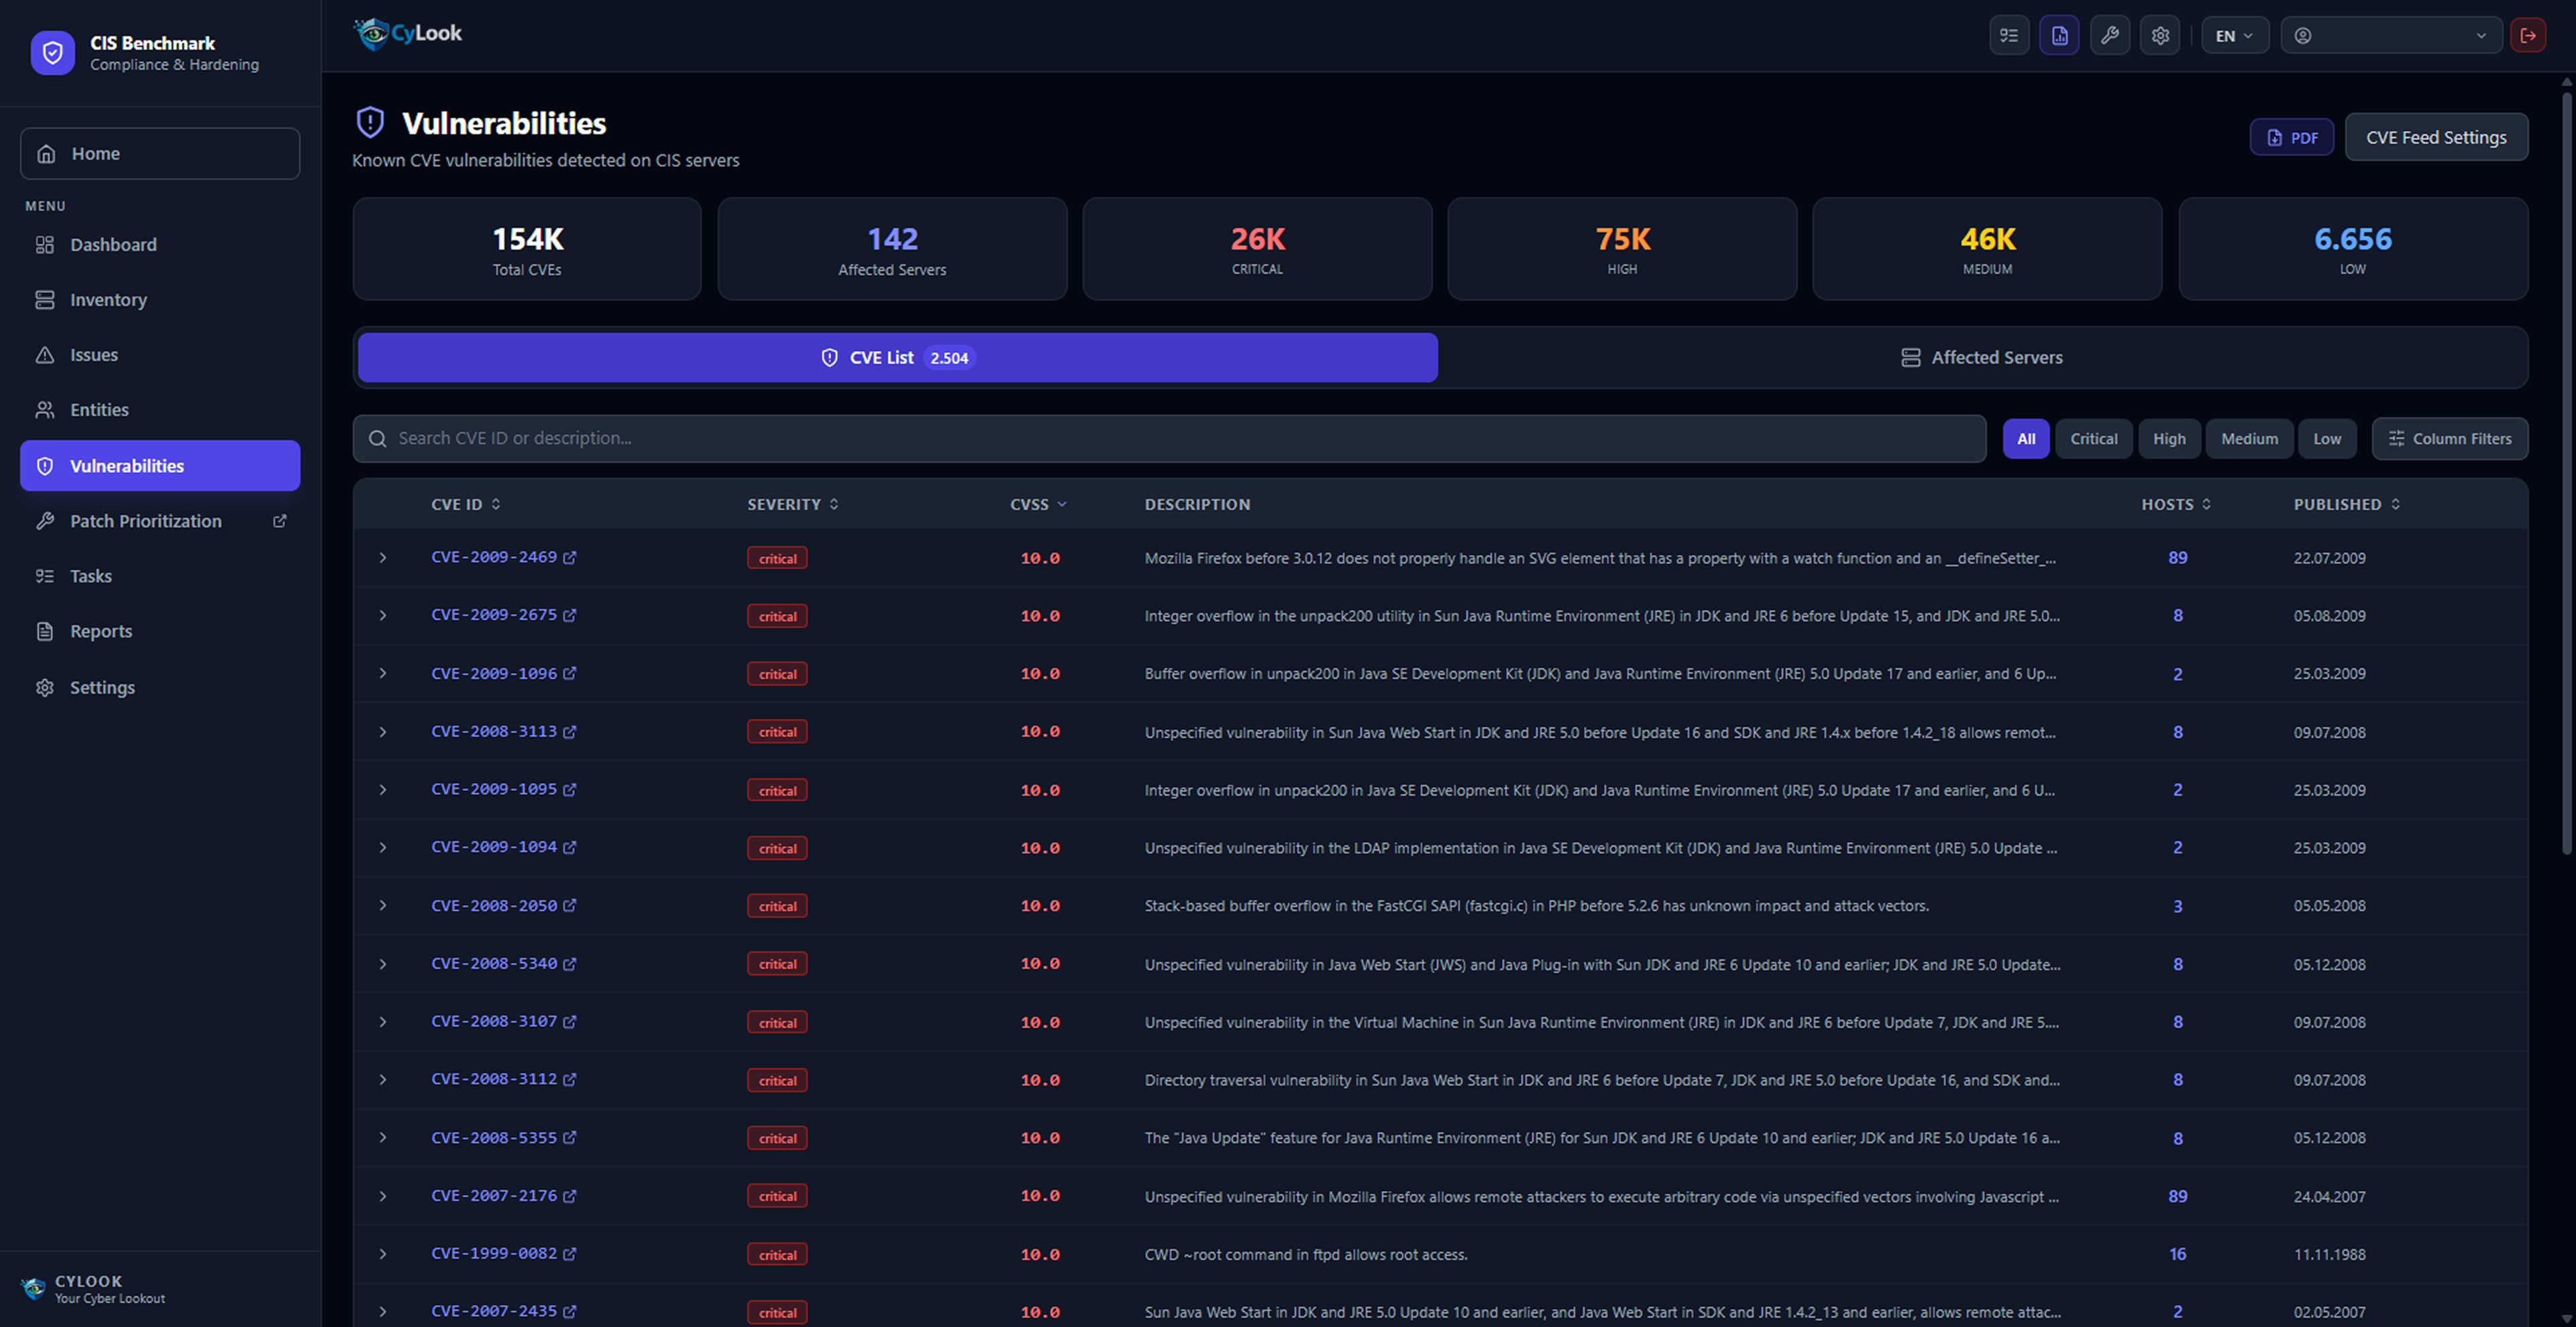The height and width of the screenshot is (1327, 2576).
Task: Open CVE-2008-3113 link
Action: pos(494,732)
